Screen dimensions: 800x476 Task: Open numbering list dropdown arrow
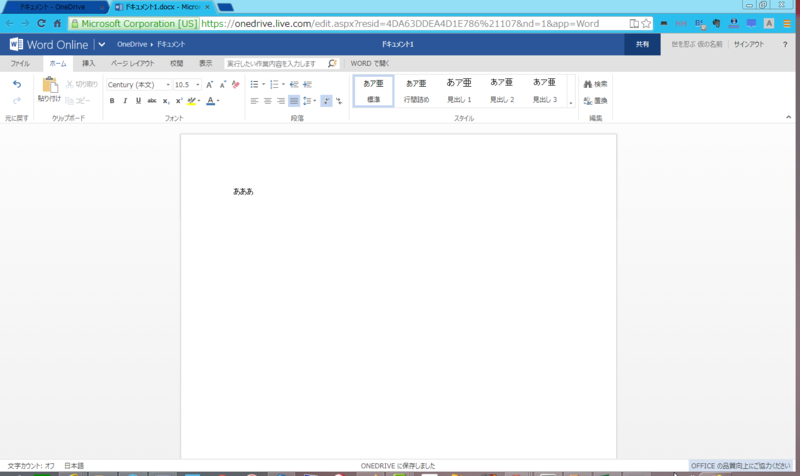pyautogui.click(x=283, y=84)
